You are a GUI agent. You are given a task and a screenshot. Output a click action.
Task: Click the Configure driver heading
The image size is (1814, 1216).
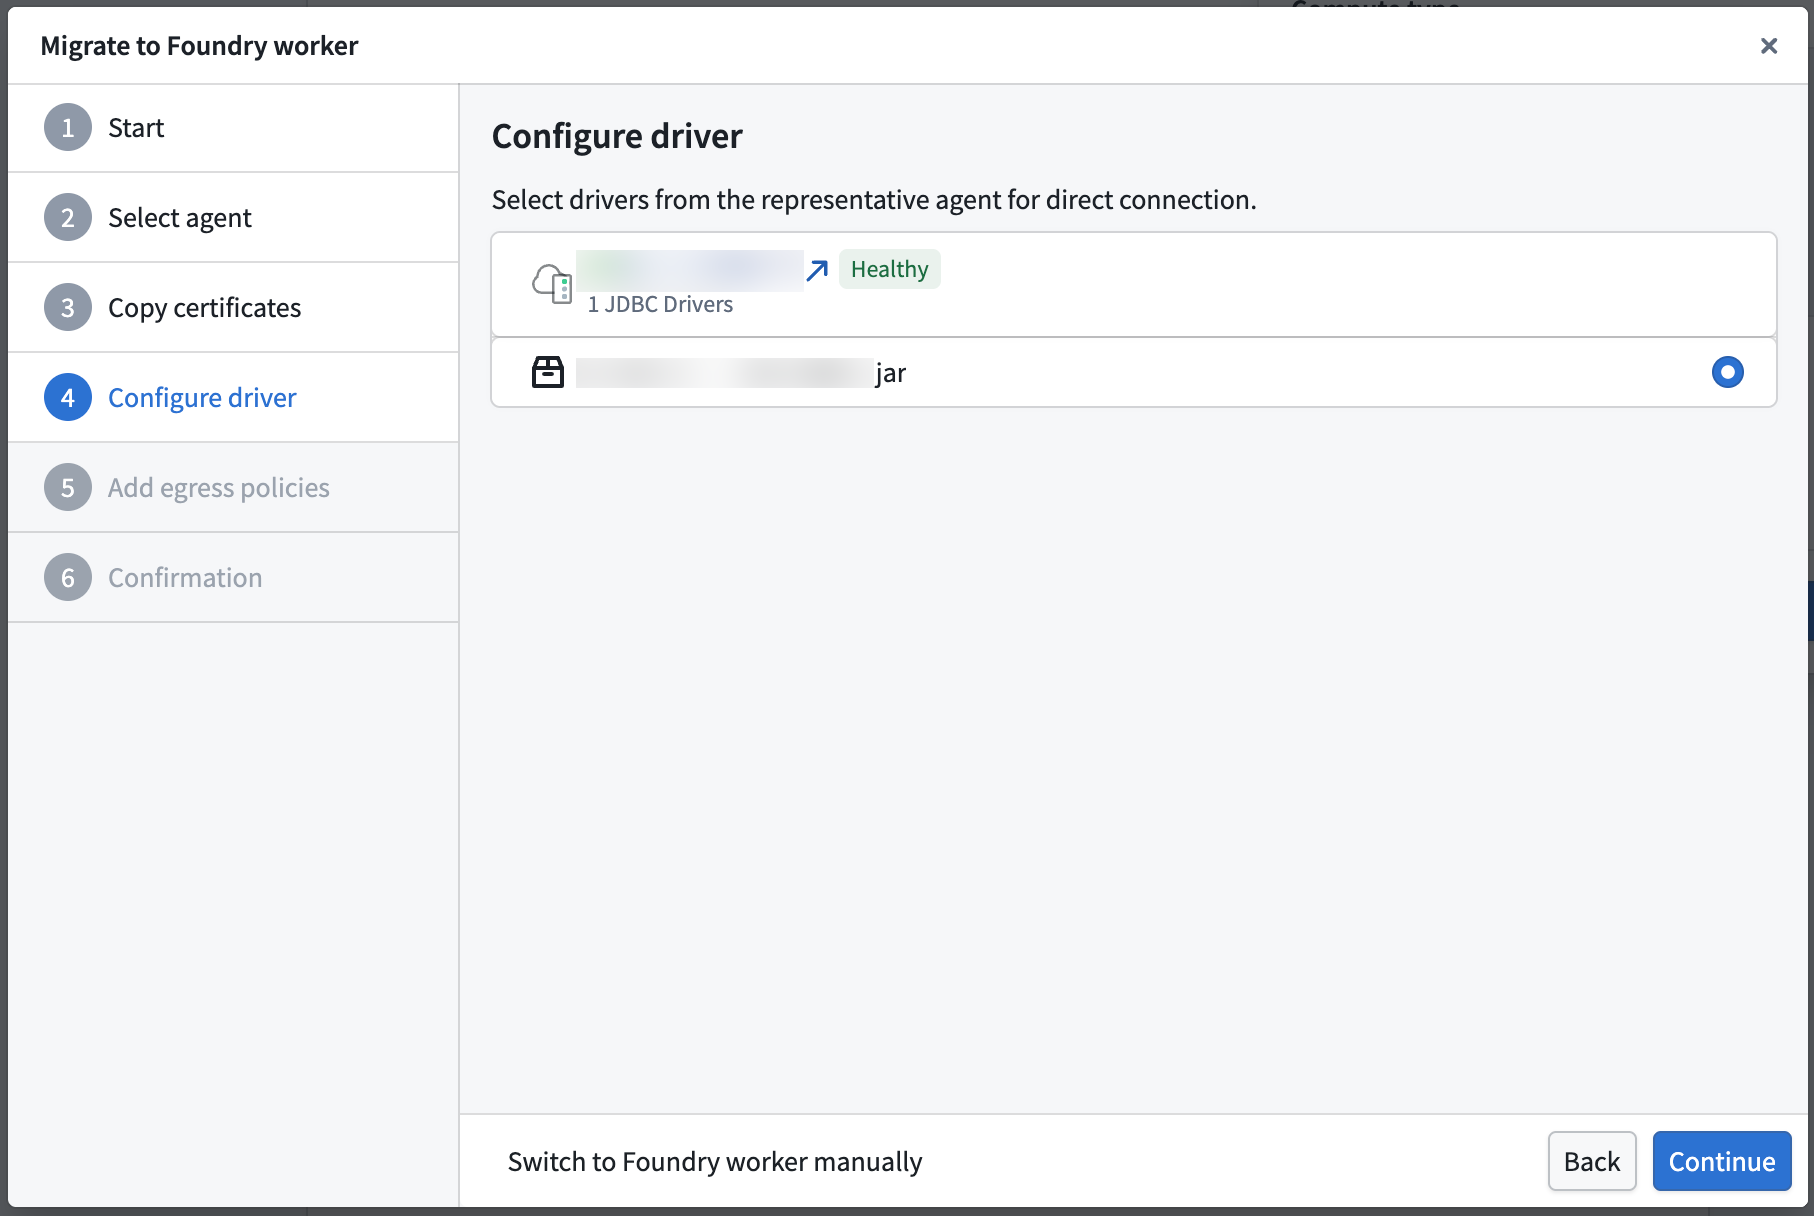coord(617,136)
